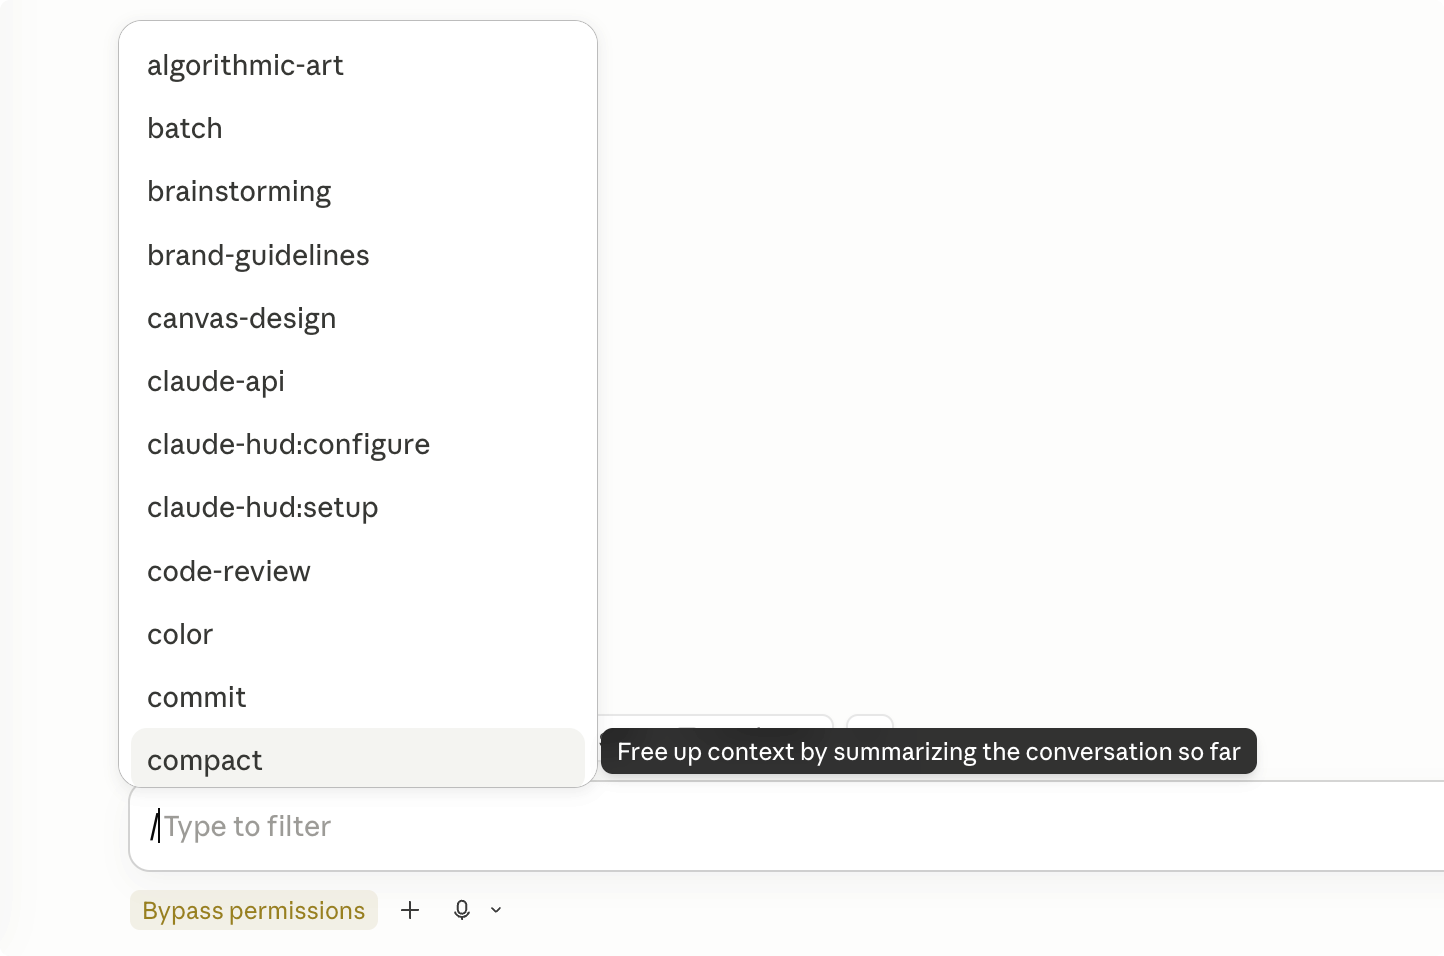Click the partially hidden button behind tooltip
This screenshot has height=956, width=1444.
pyautogui.click(x=716, y=721)
